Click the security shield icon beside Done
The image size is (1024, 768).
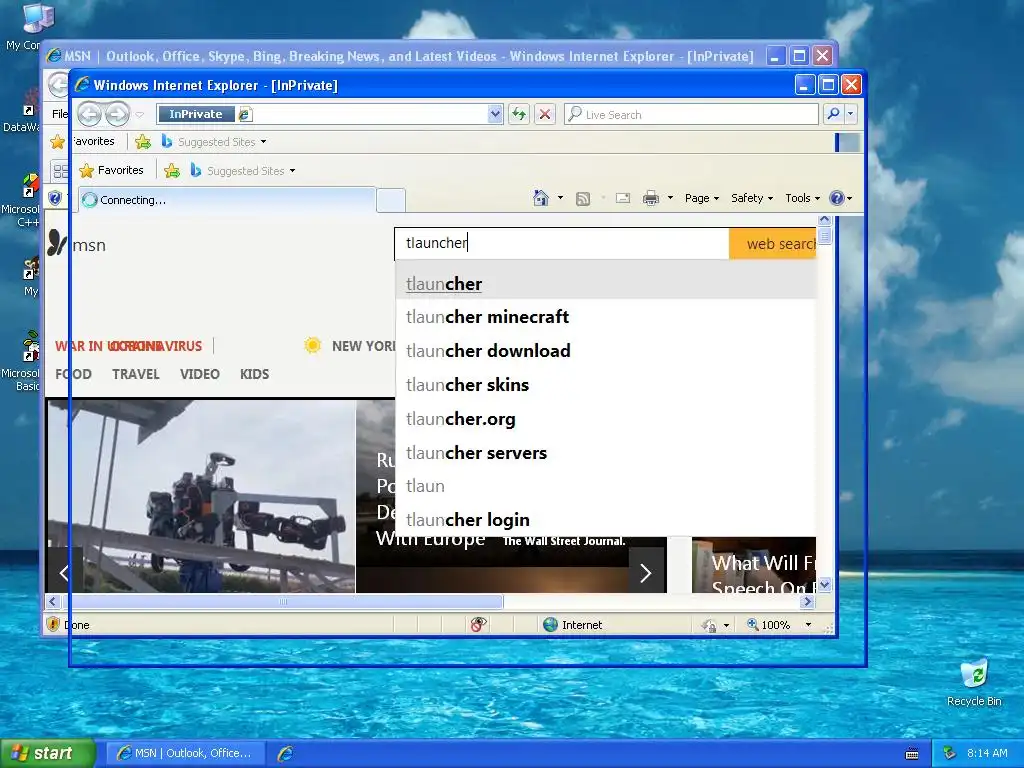click(54, 624)
